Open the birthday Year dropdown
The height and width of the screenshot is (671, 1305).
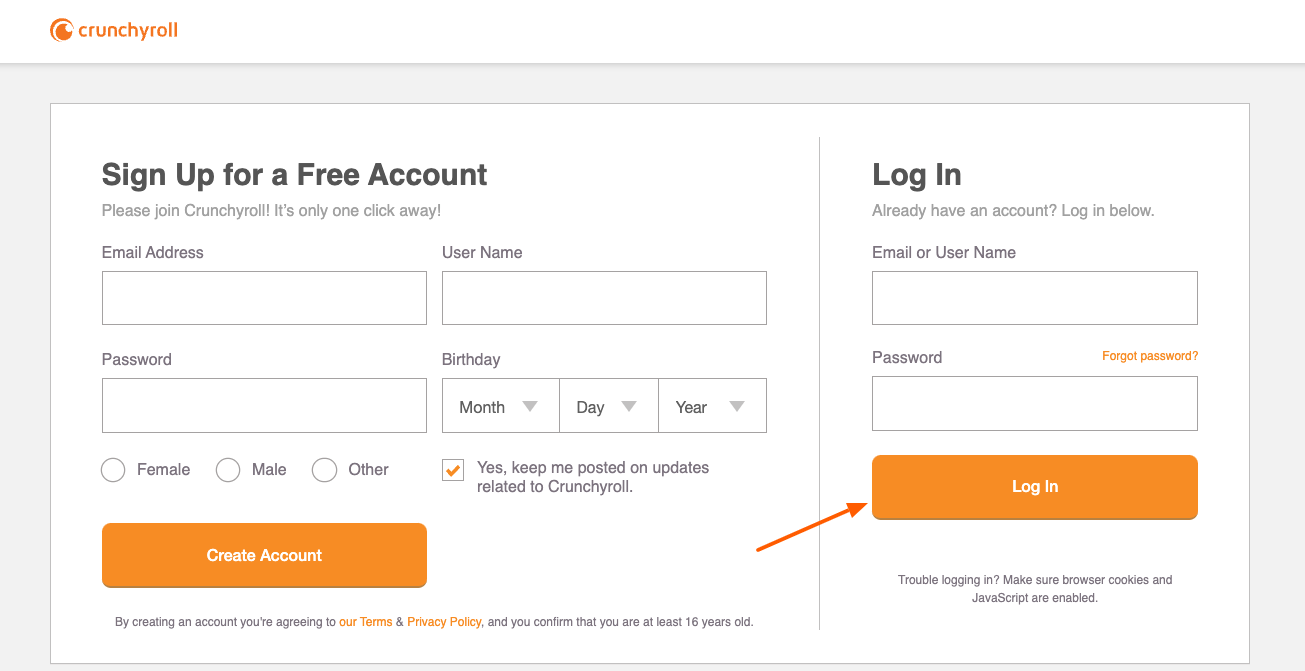[712, 406]
